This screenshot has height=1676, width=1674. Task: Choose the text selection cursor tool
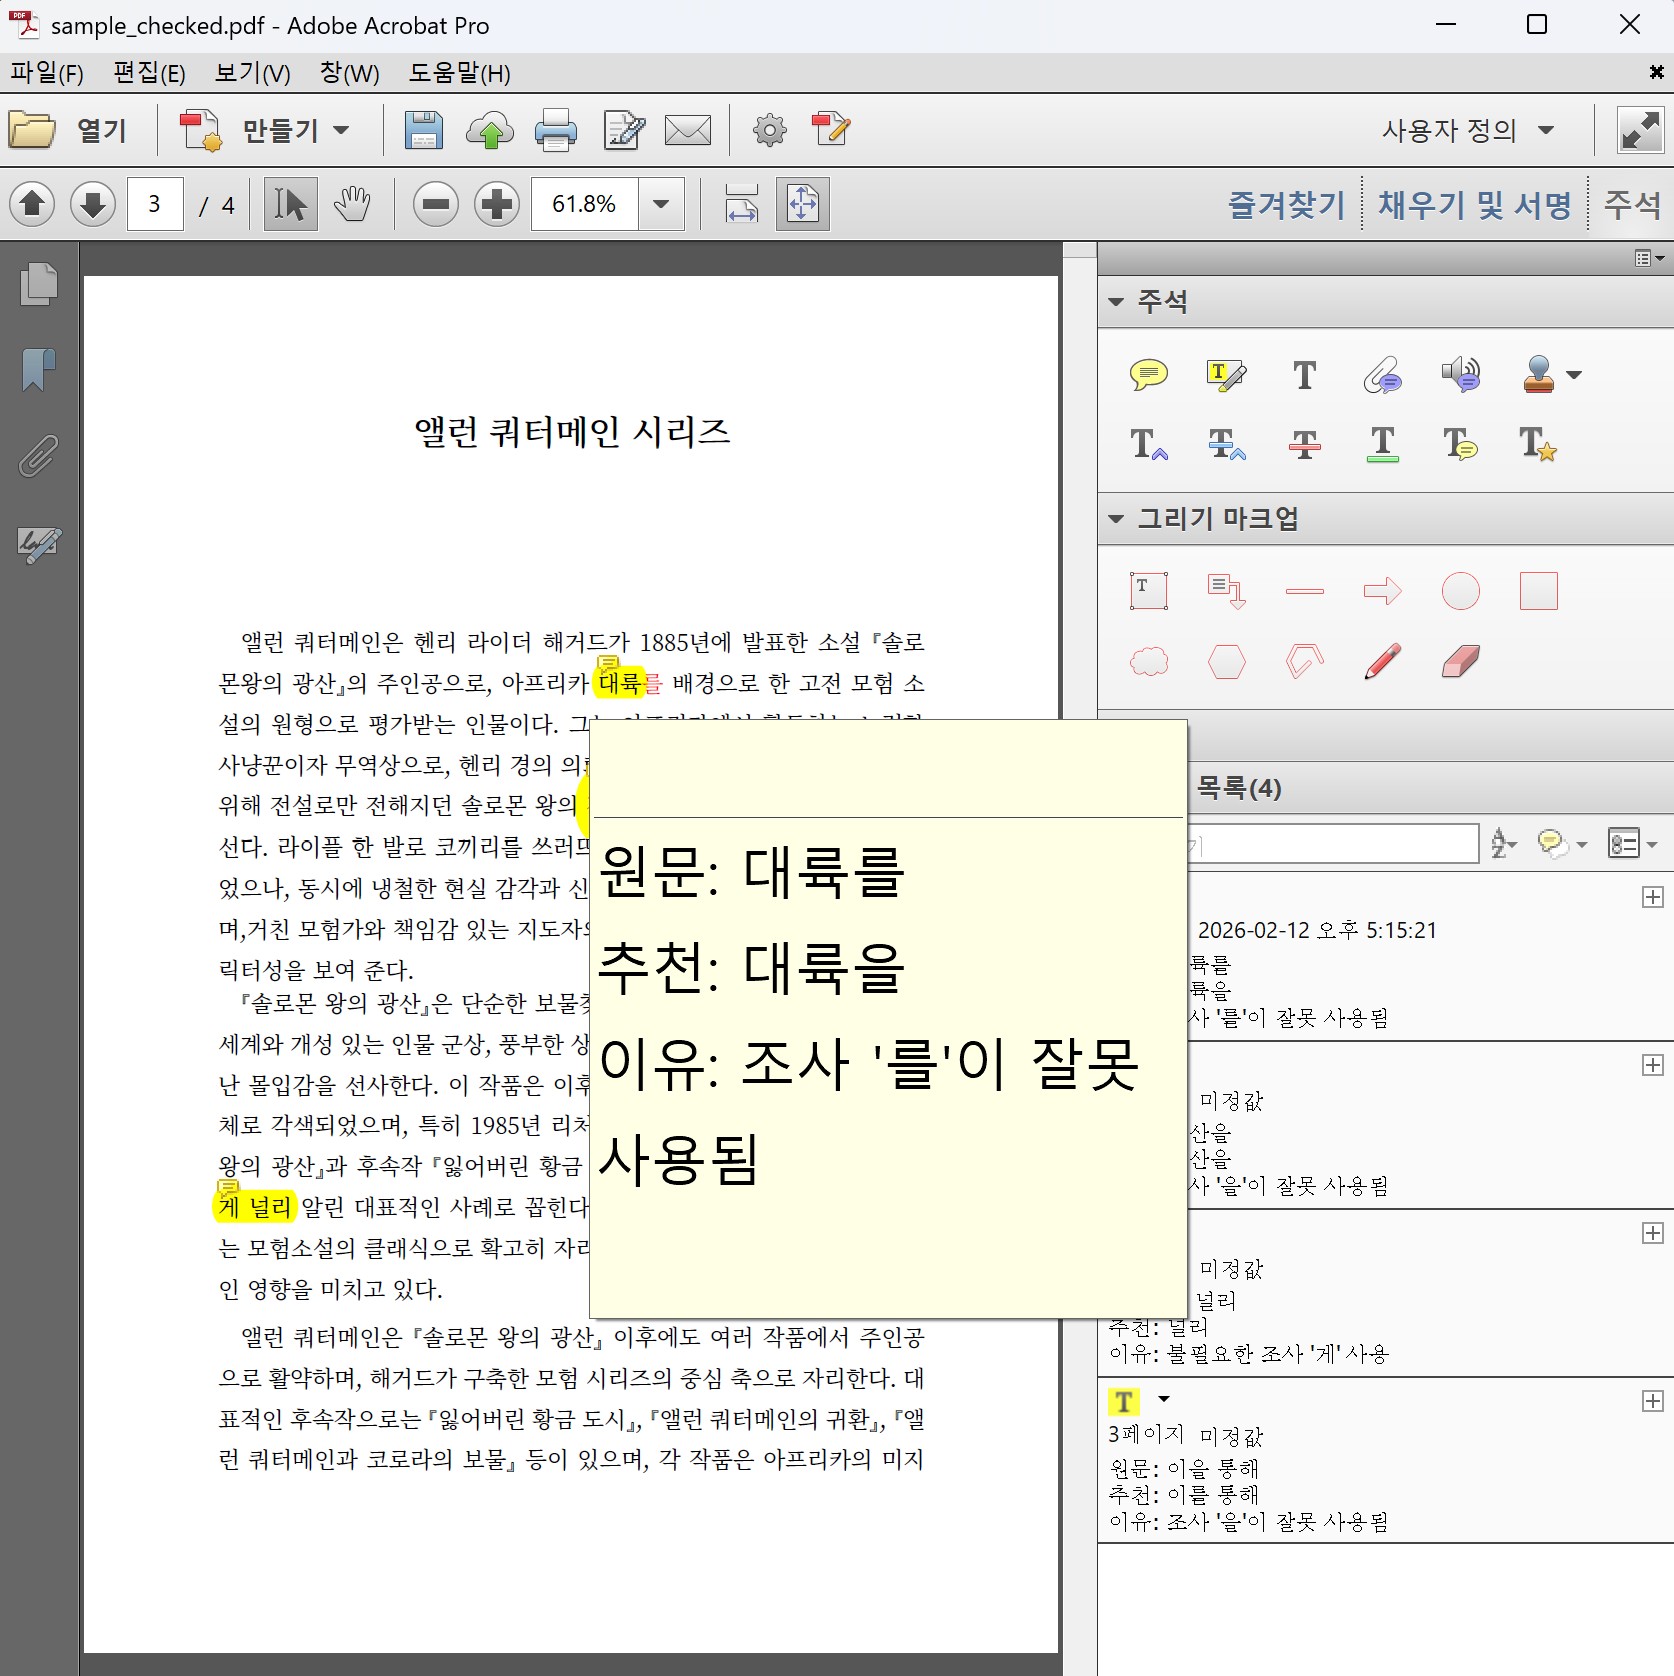click(290, 204)
